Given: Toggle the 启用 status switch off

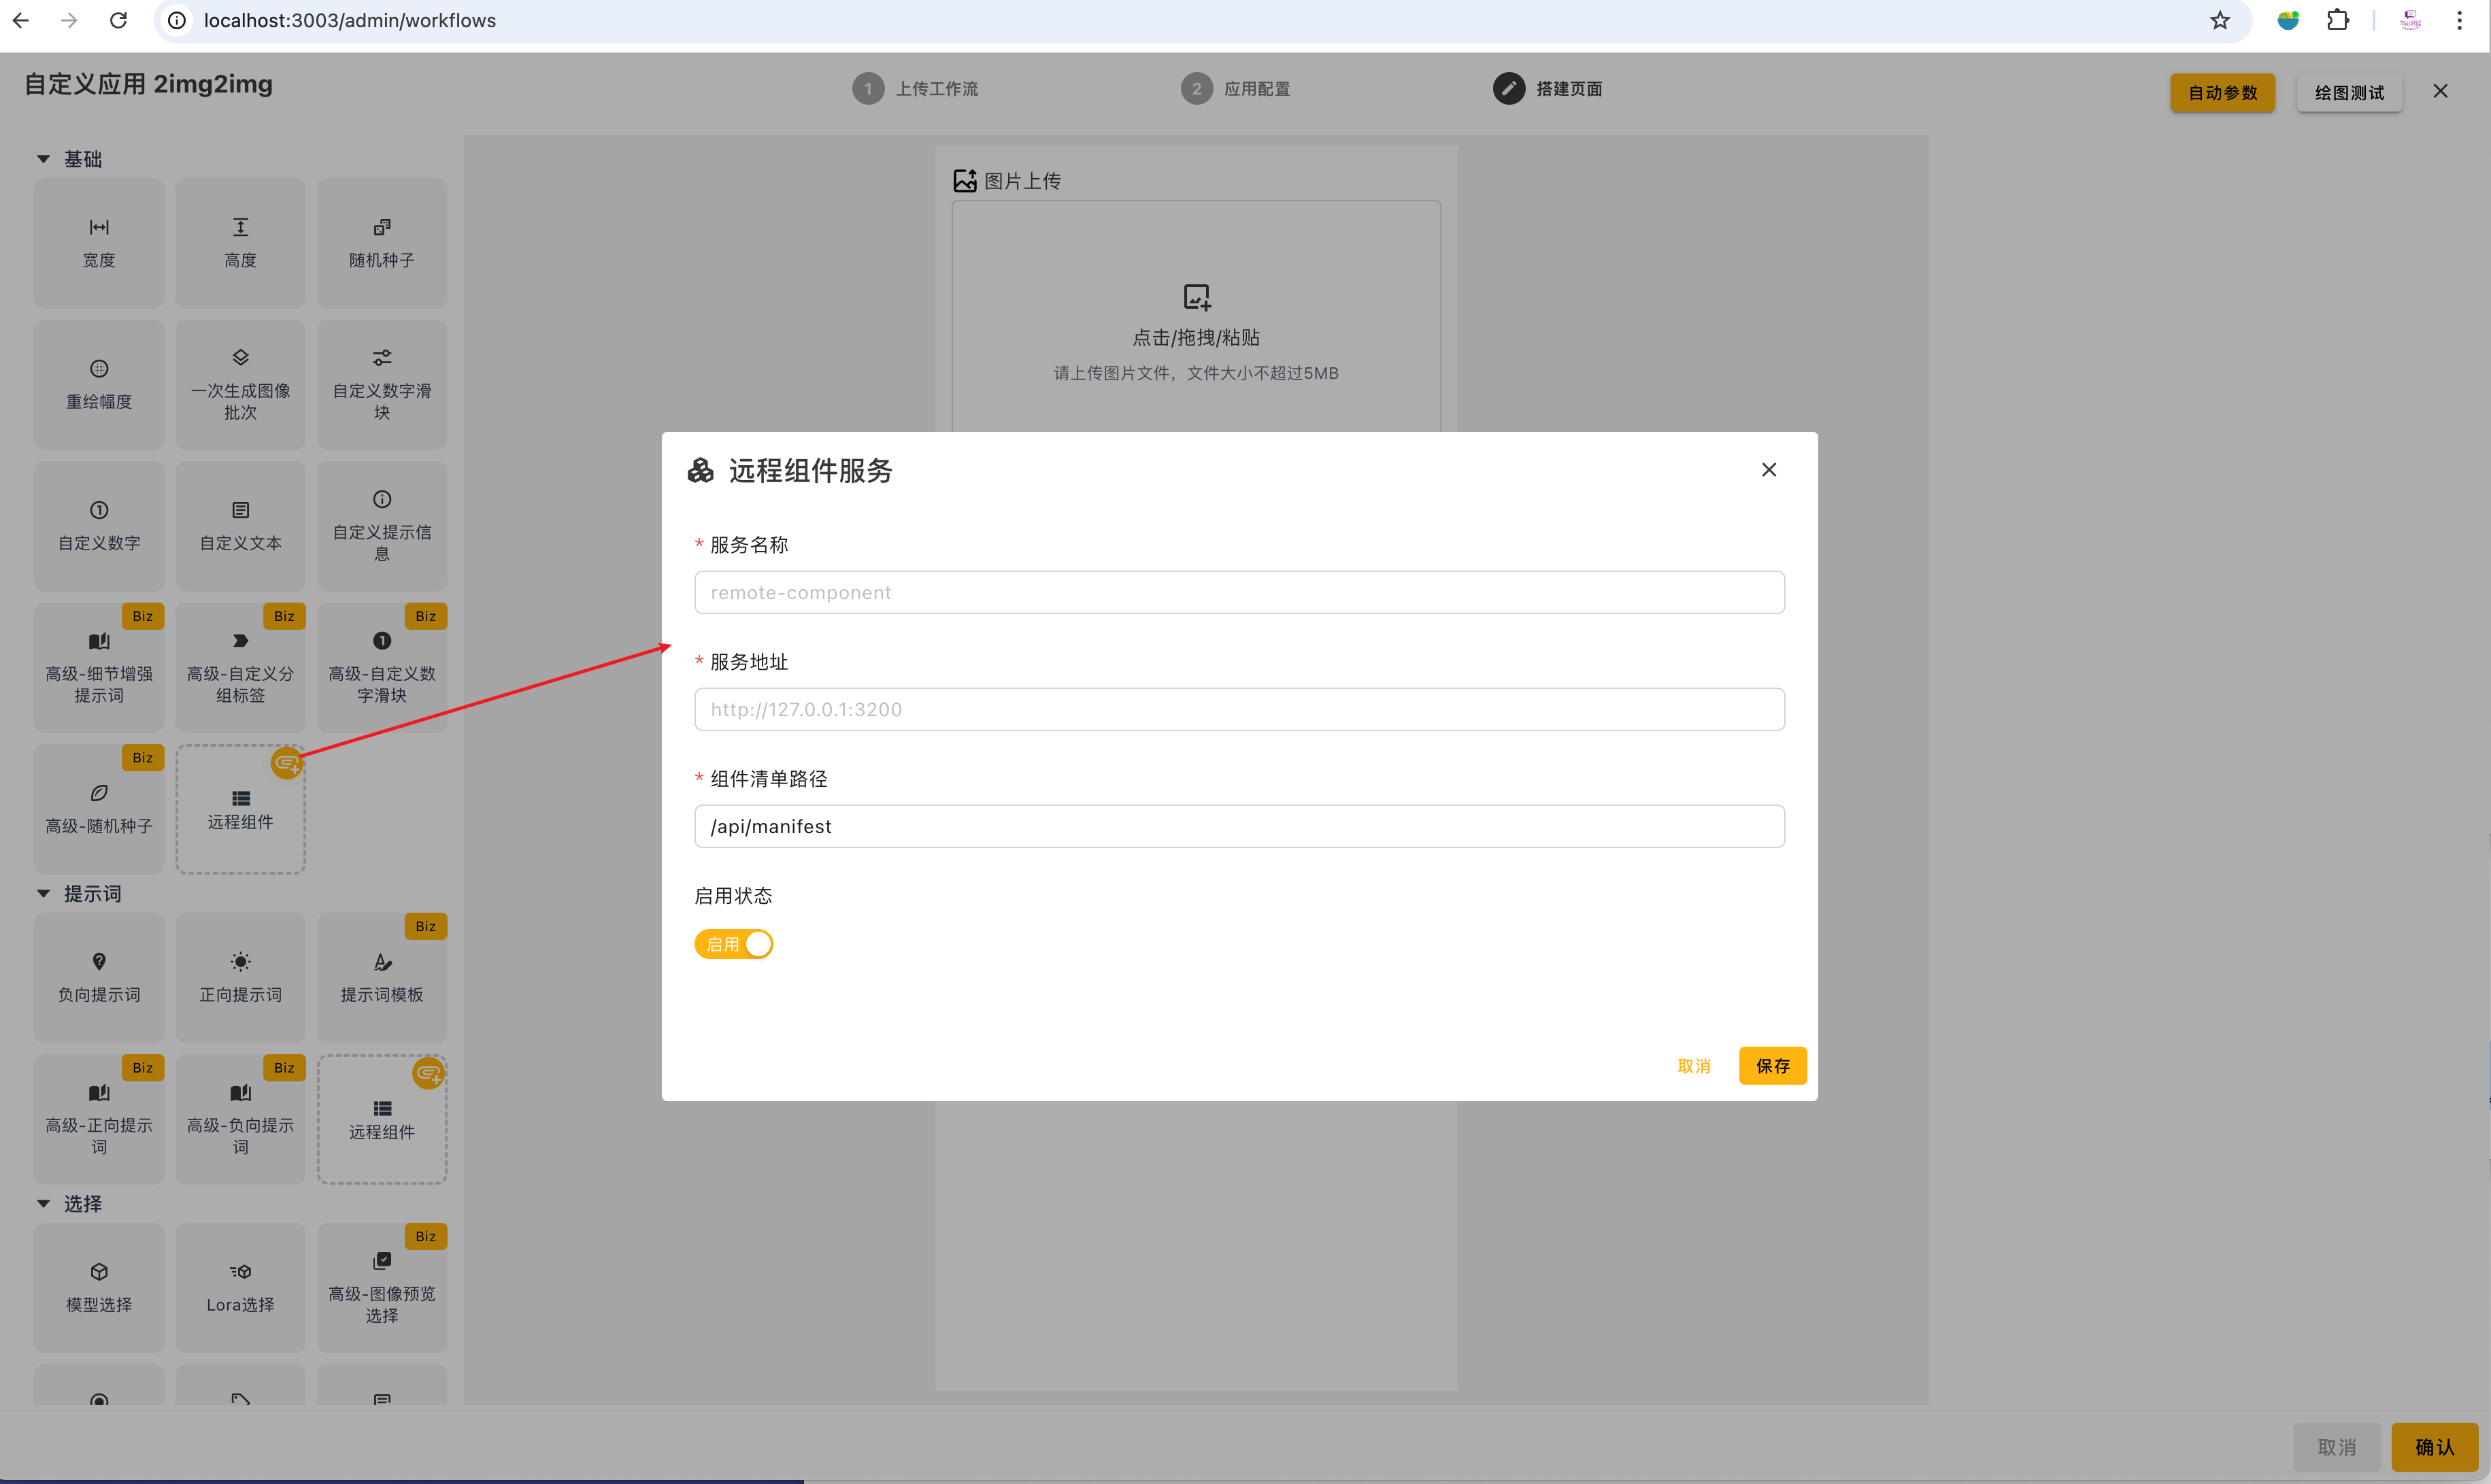Looking at the screenshot, I should click(x=734, y=944).
